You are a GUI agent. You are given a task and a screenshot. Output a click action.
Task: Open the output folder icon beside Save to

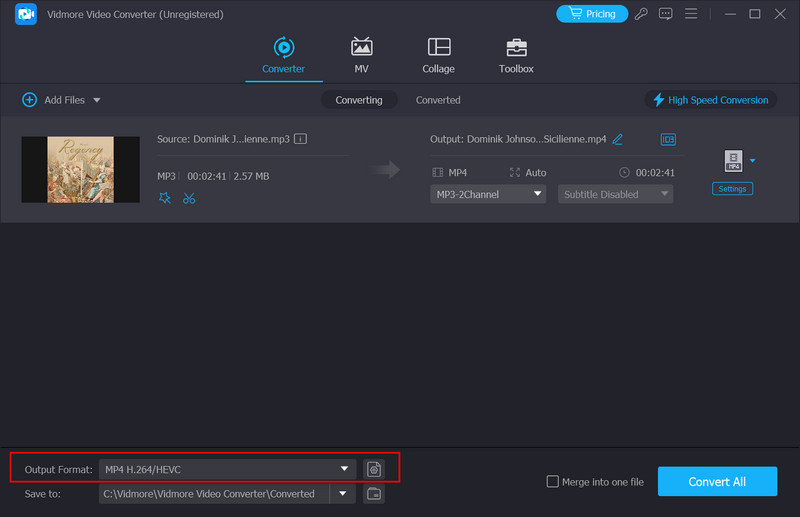pos(373,494)
